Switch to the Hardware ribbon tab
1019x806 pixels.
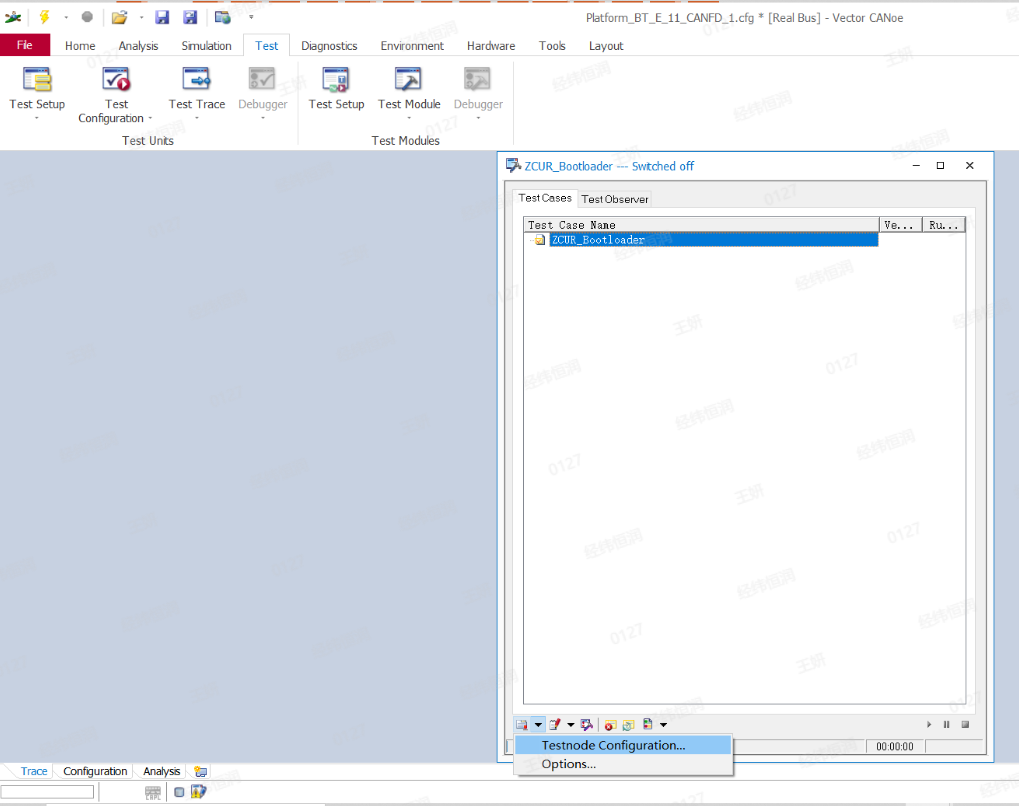coord(491,46)
